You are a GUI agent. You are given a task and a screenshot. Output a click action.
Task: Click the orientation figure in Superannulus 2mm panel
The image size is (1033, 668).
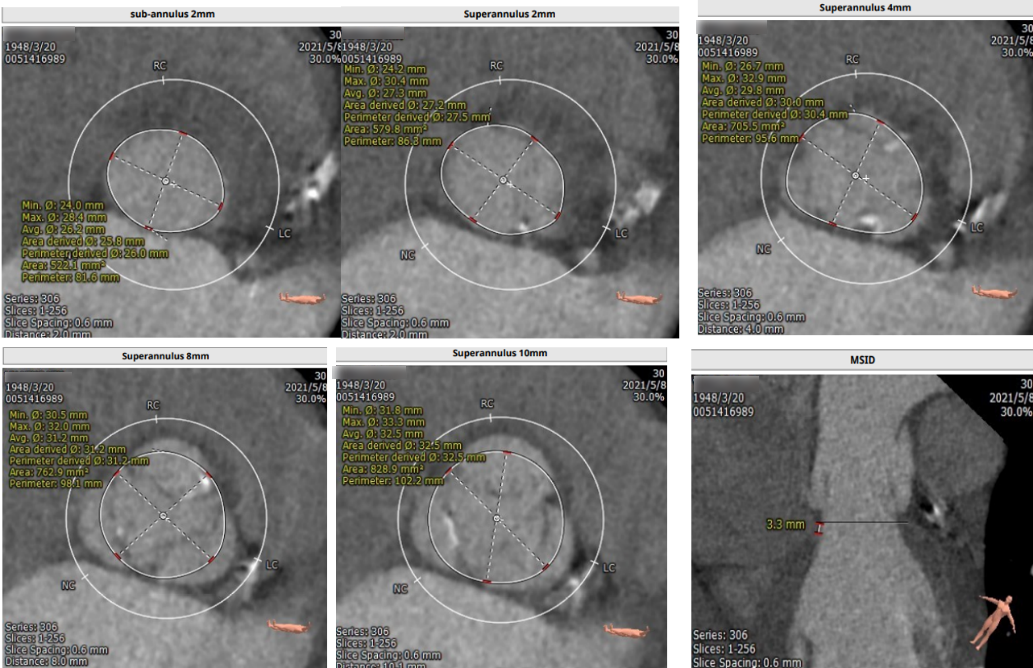point(639,298)
